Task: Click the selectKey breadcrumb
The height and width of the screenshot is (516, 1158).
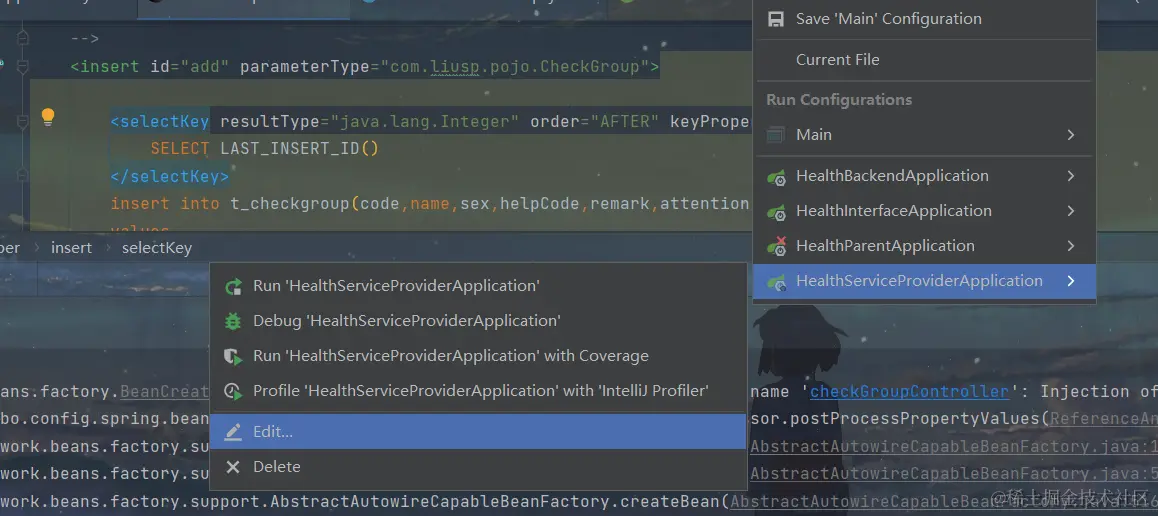Action: (x=157, y=248)
